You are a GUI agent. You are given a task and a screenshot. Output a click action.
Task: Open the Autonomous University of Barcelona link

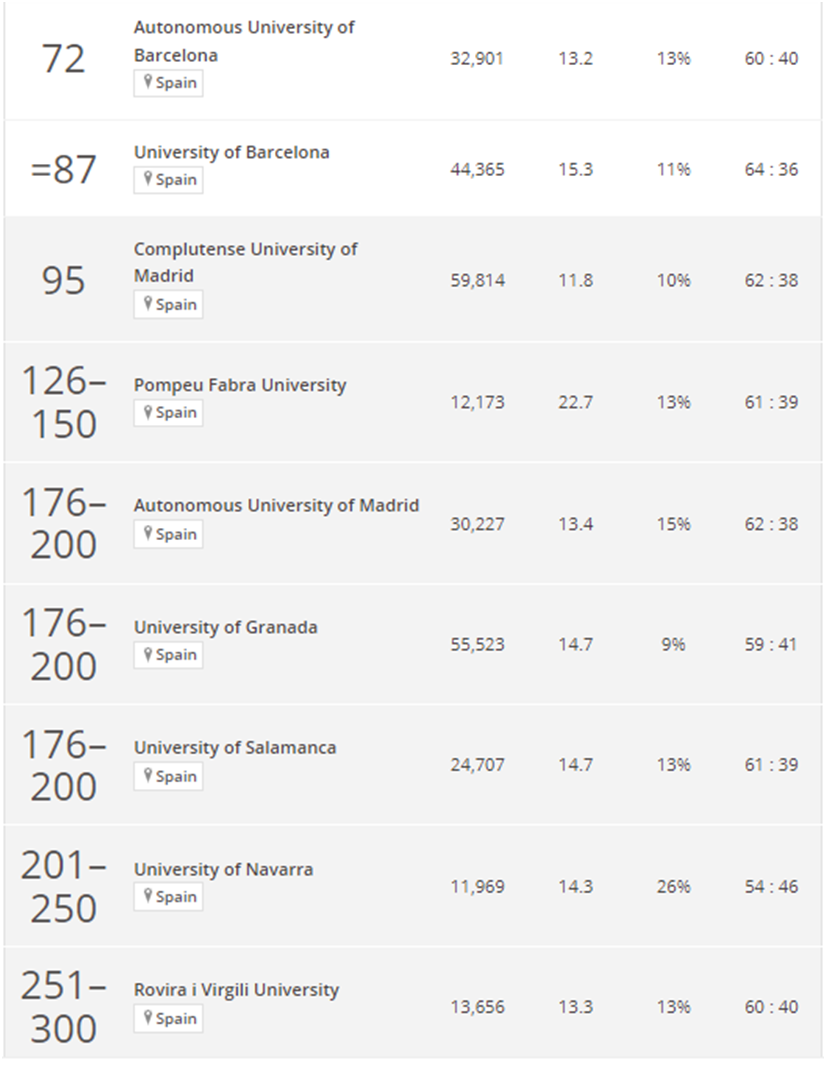pos(244,41)
